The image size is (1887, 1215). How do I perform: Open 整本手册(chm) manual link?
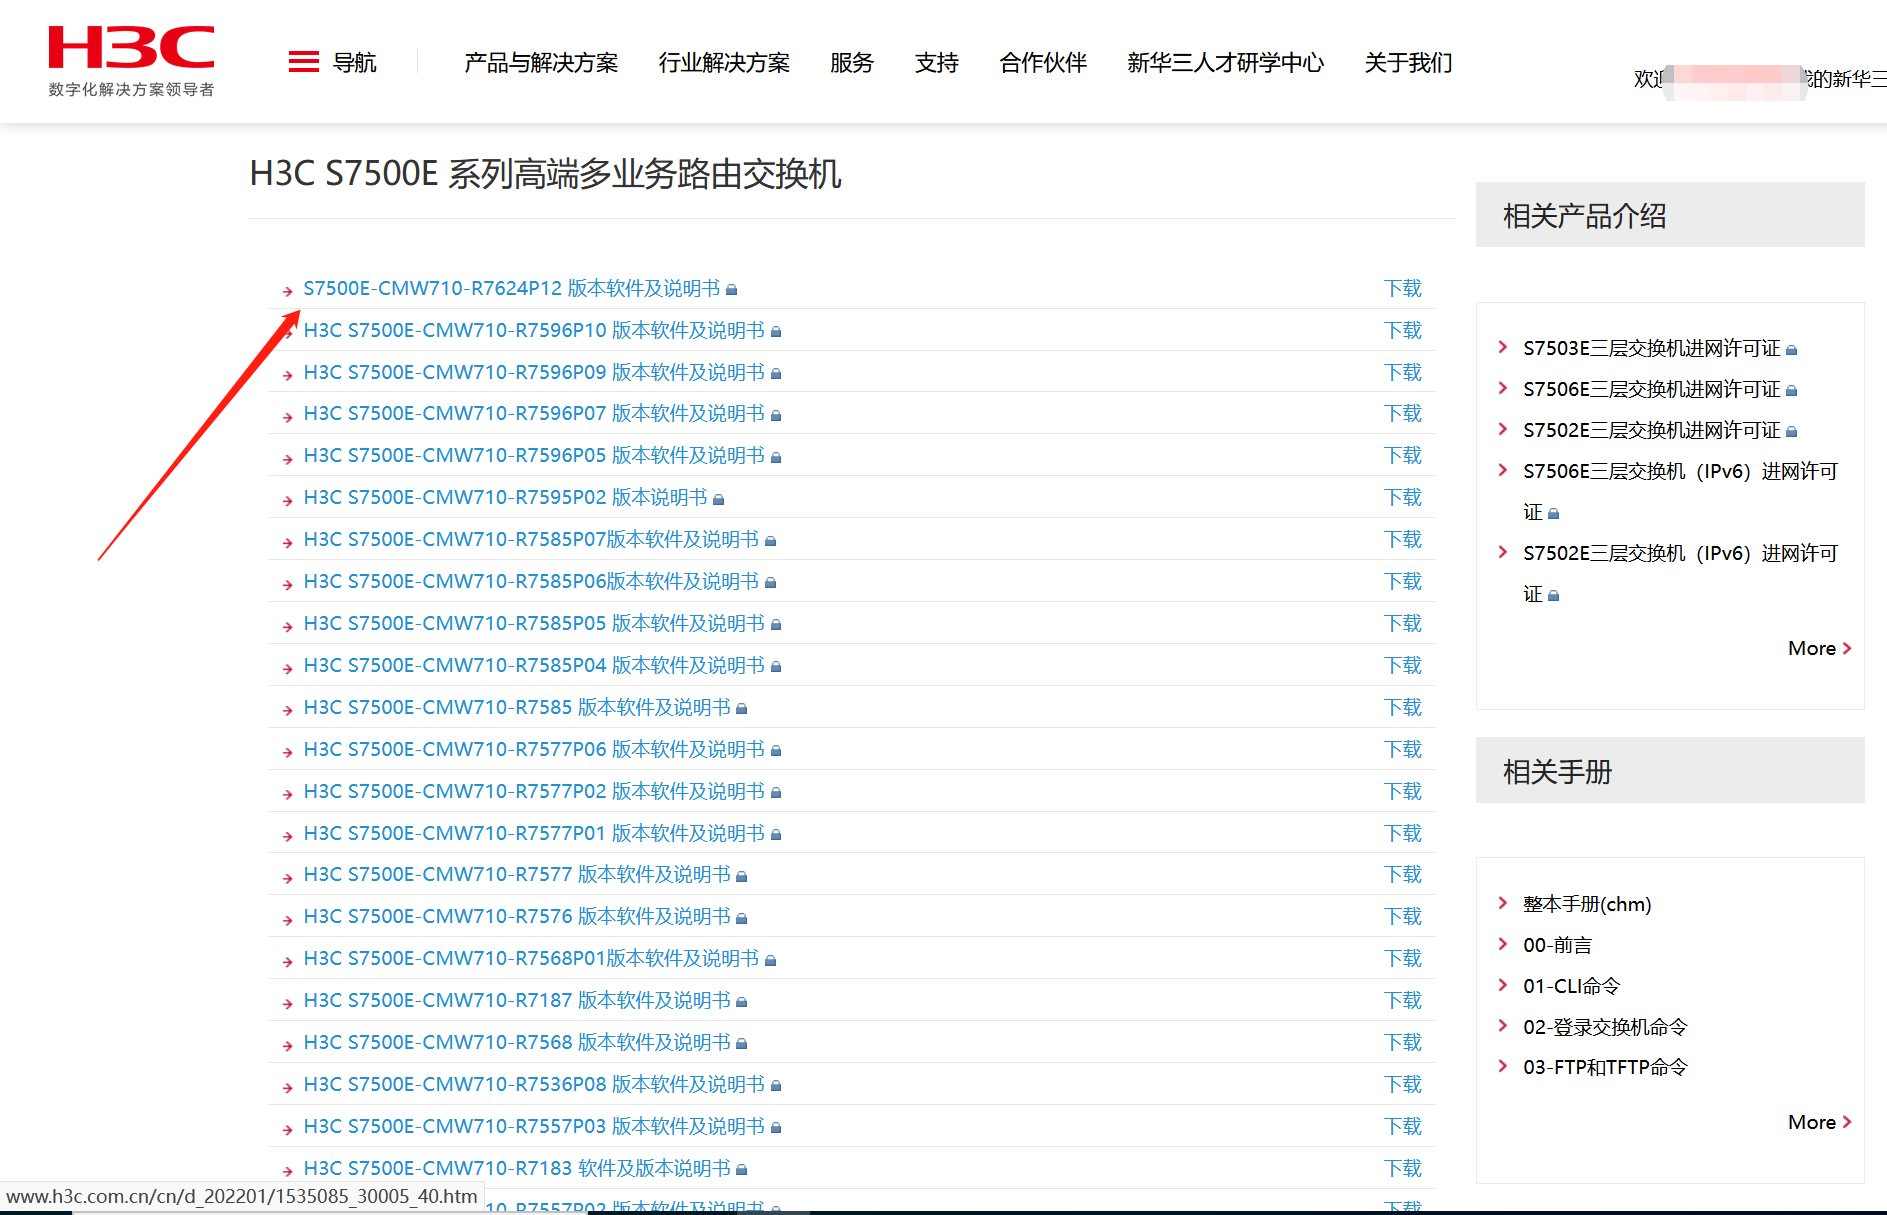[x=1587, y=905]
